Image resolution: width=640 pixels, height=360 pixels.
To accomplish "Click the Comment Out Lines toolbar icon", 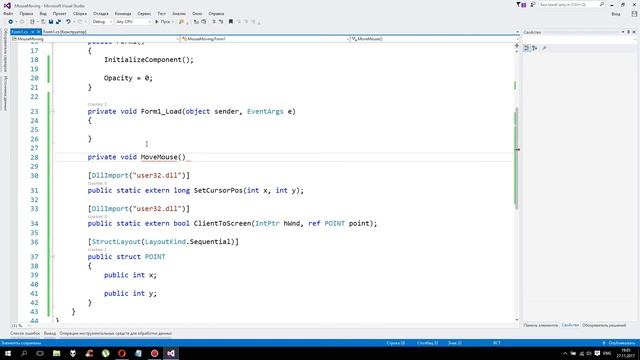I will click(x=214, y=22).
